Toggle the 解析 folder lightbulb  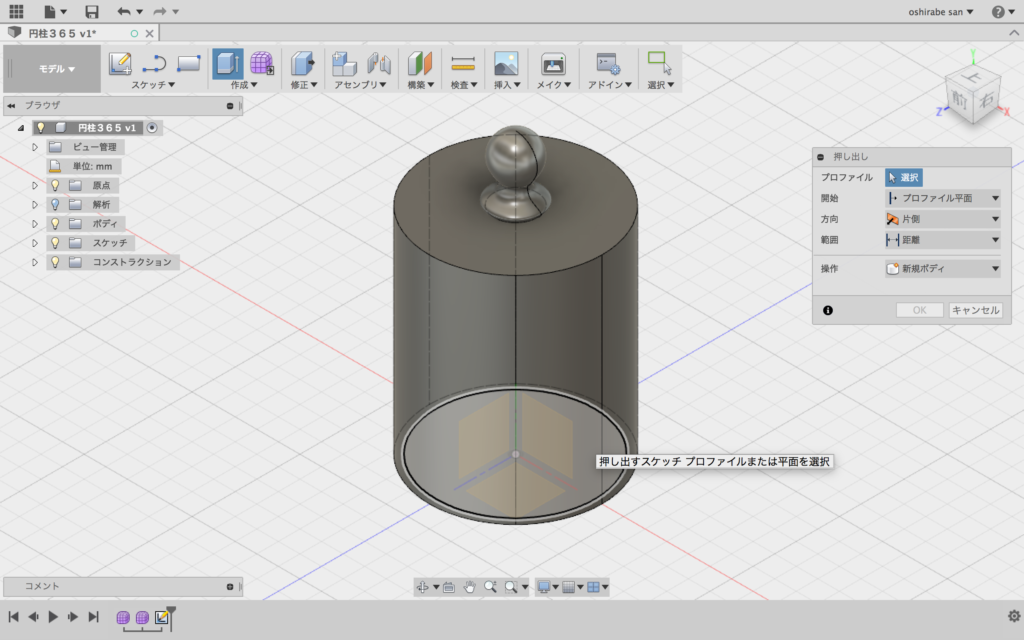[x=56, y=204]
